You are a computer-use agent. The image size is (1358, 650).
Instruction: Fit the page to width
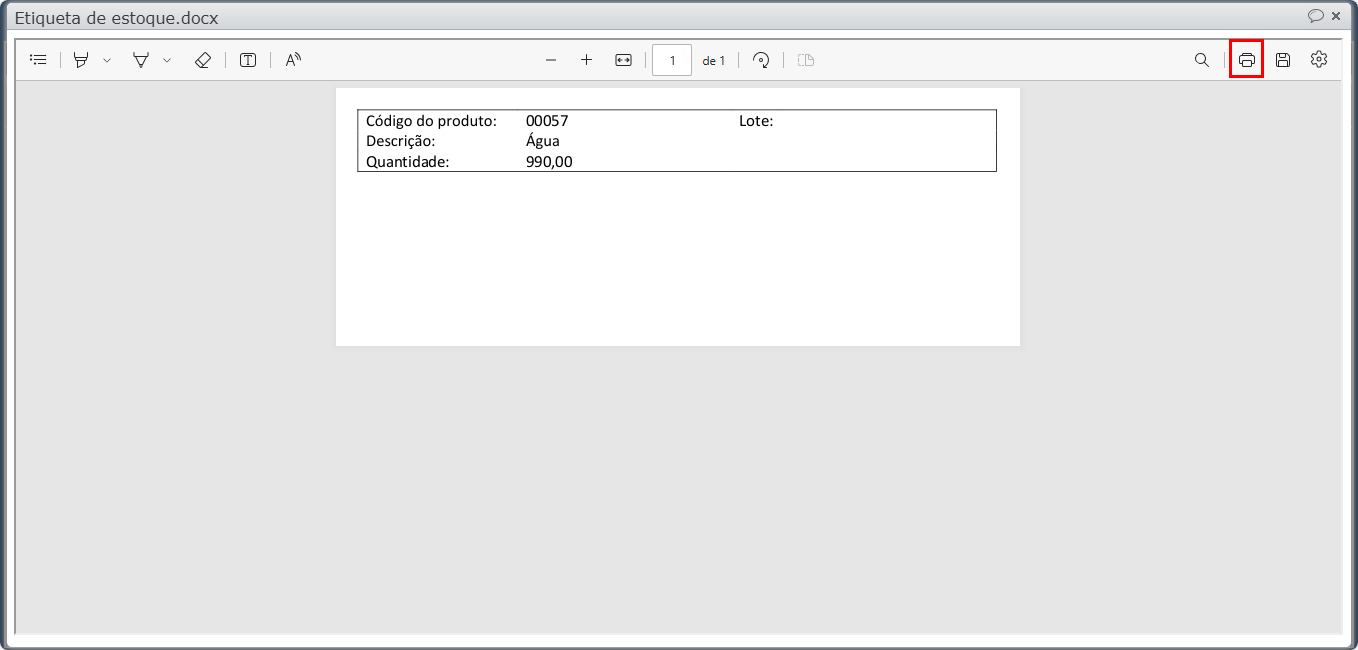[x=623, y=60]
